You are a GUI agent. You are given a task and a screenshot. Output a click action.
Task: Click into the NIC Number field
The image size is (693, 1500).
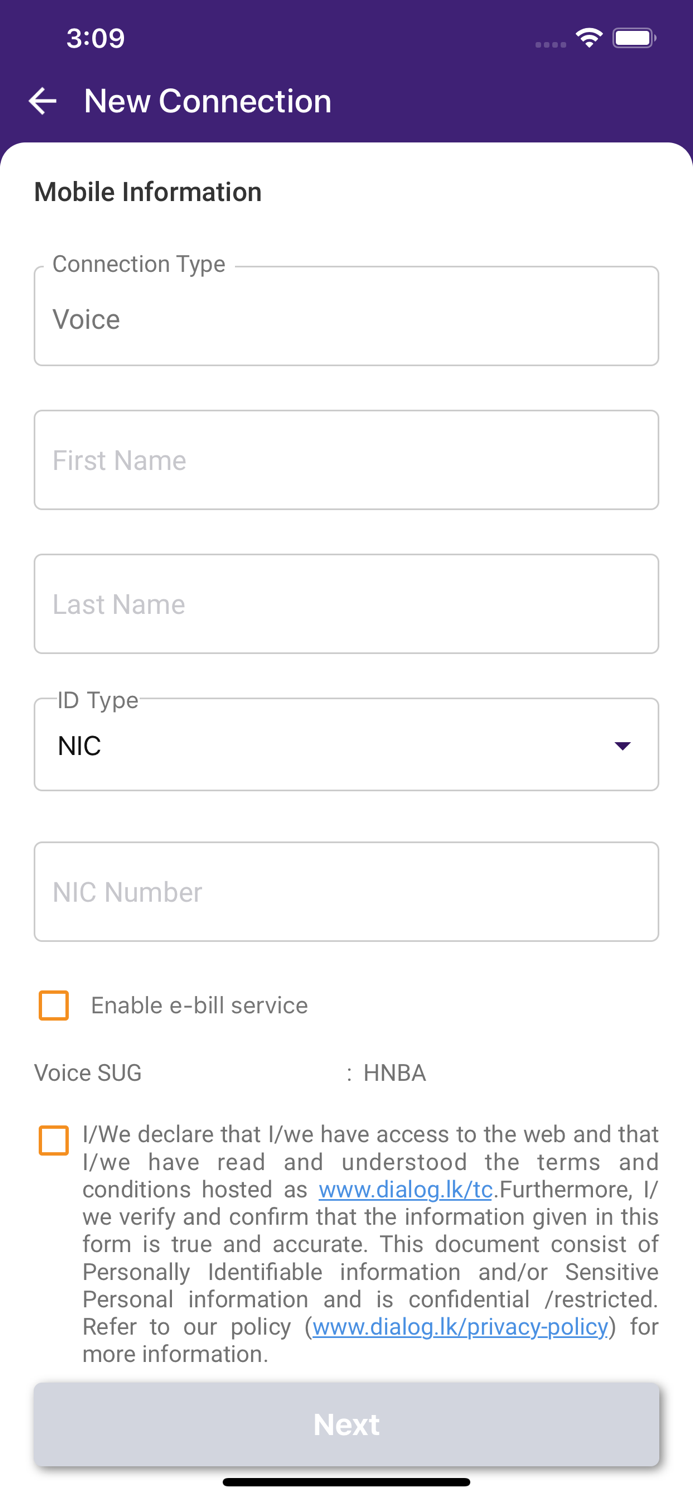click(x=346, y=892)
